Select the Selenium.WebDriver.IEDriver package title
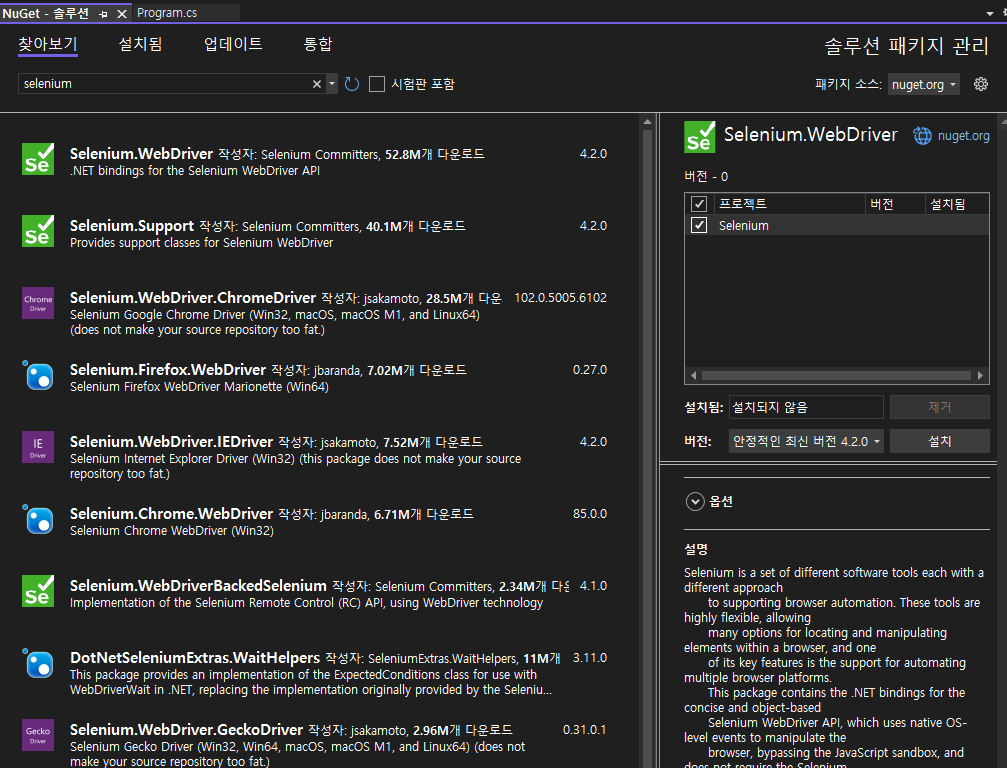Image resolution: width=1007 pixels, height=768 pixels. point(171,442)
